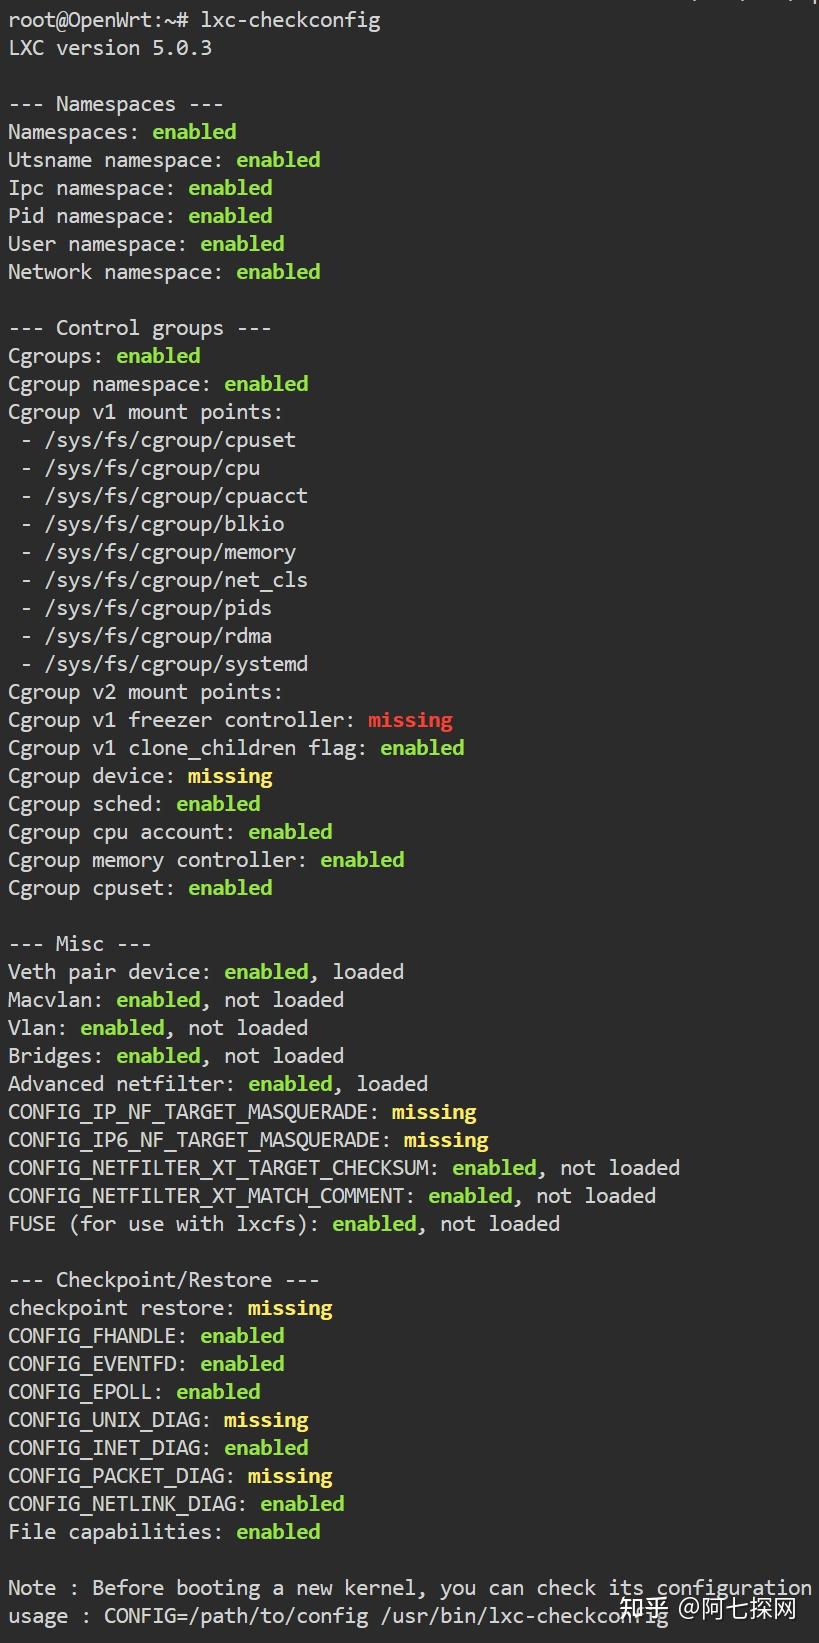Click the CONFIG_IP_NF_TARGET_MASQUERADE label
The height and width of the screenshot is (1643, 819).
pyautogui.click(x=194, y=1112)
